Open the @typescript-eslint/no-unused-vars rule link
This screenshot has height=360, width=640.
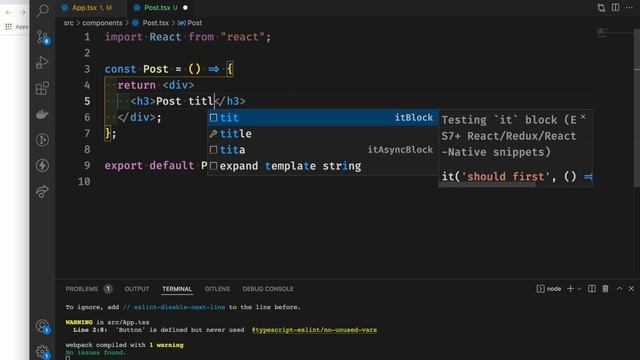(x=314, y=330)
